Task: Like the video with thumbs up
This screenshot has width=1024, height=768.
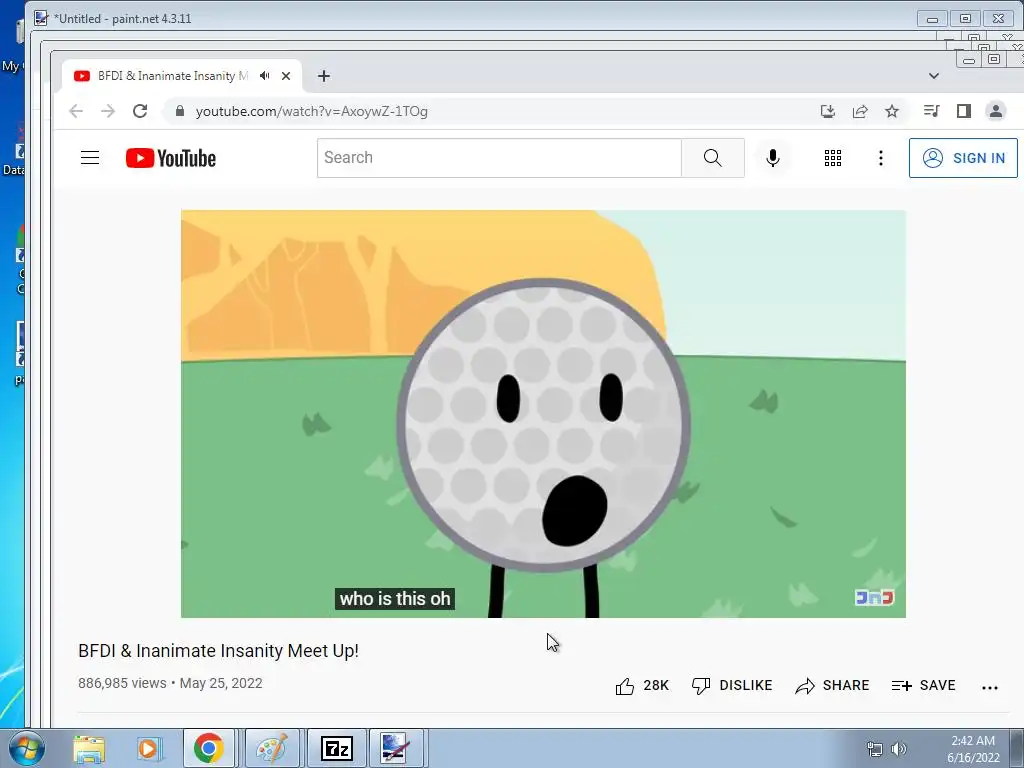Action: (x=642, y=686)
